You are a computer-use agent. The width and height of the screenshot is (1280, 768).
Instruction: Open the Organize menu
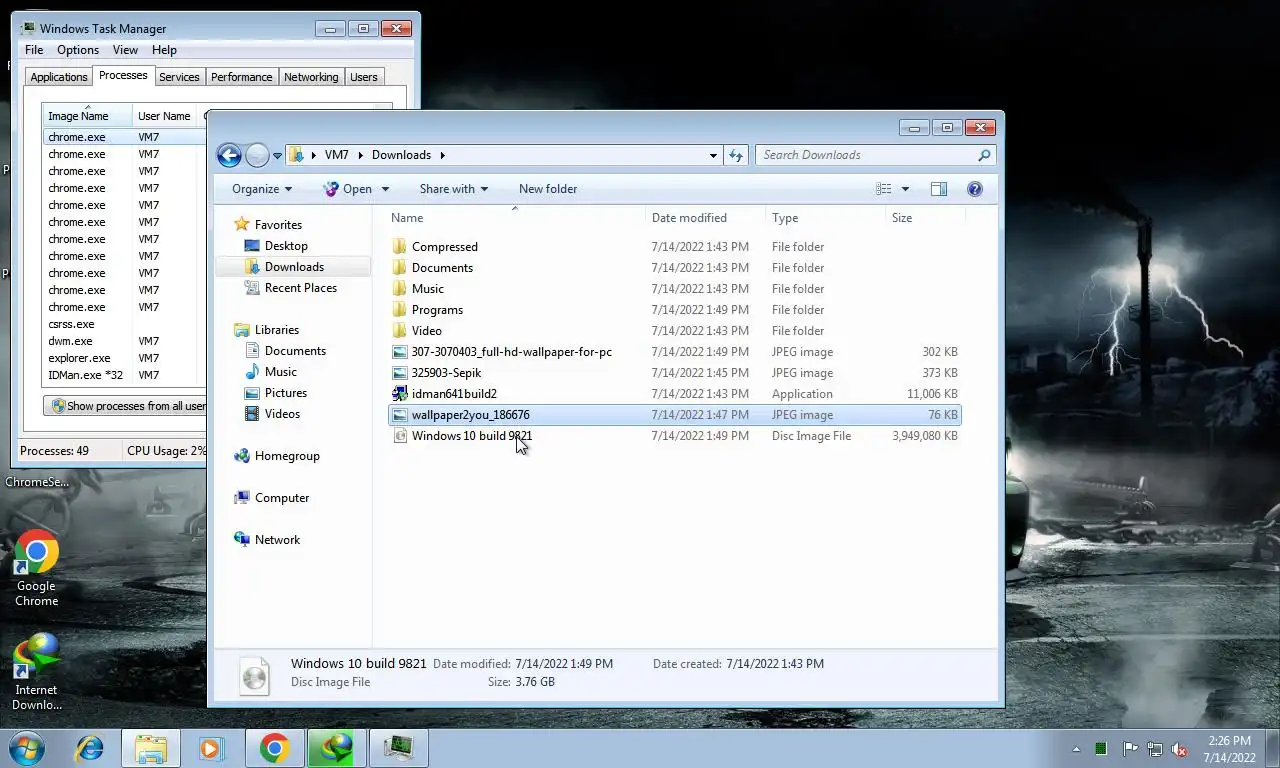[x=262, y=189]
